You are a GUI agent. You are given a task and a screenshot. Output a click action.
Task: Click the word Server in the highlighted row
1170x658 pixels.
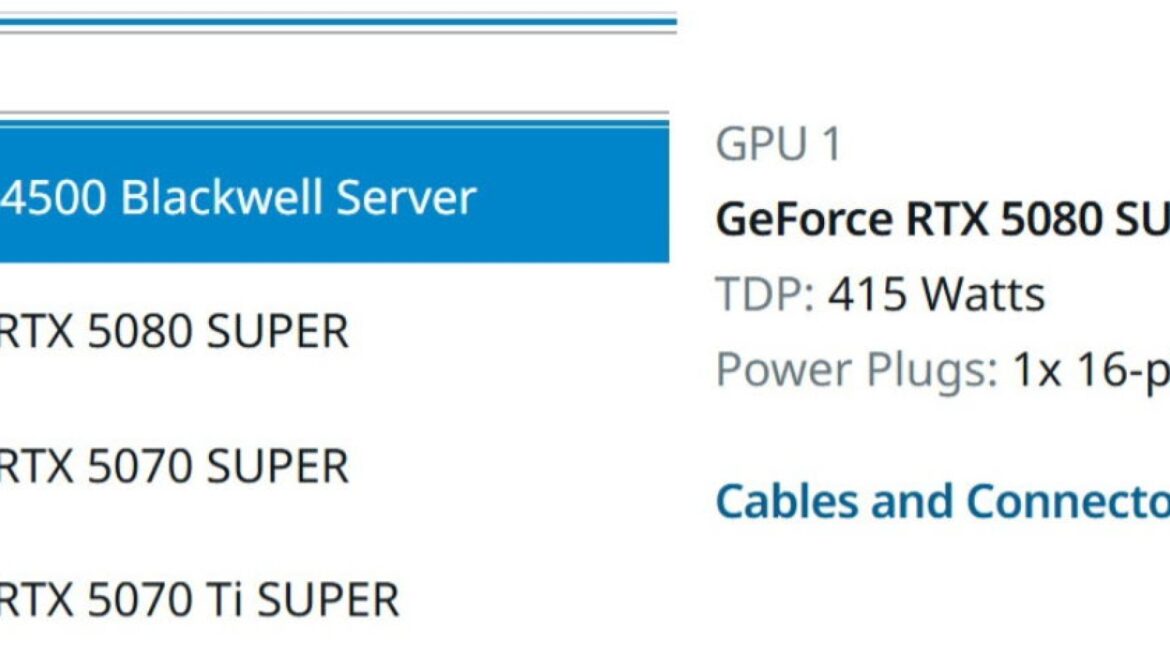(x=406, y=197)
